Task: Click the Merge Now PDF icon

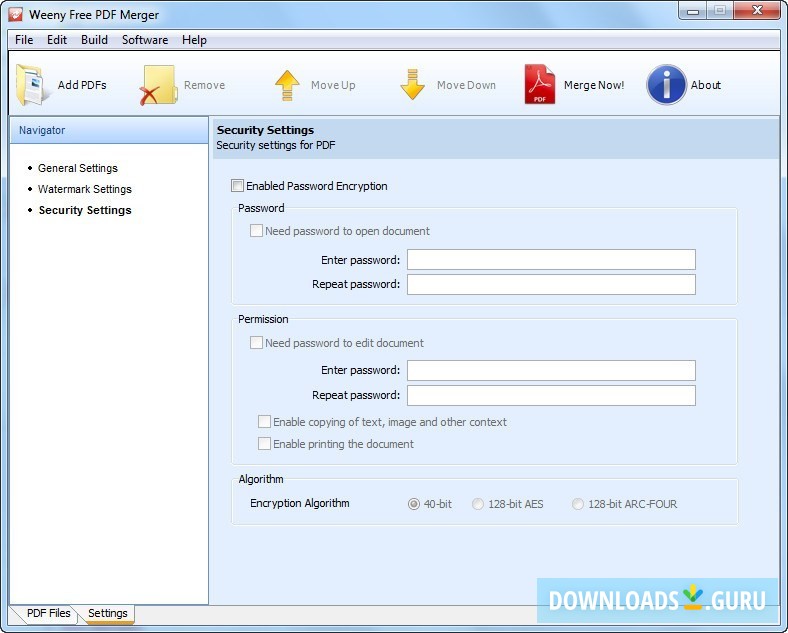Action: (x=540, y=84)
